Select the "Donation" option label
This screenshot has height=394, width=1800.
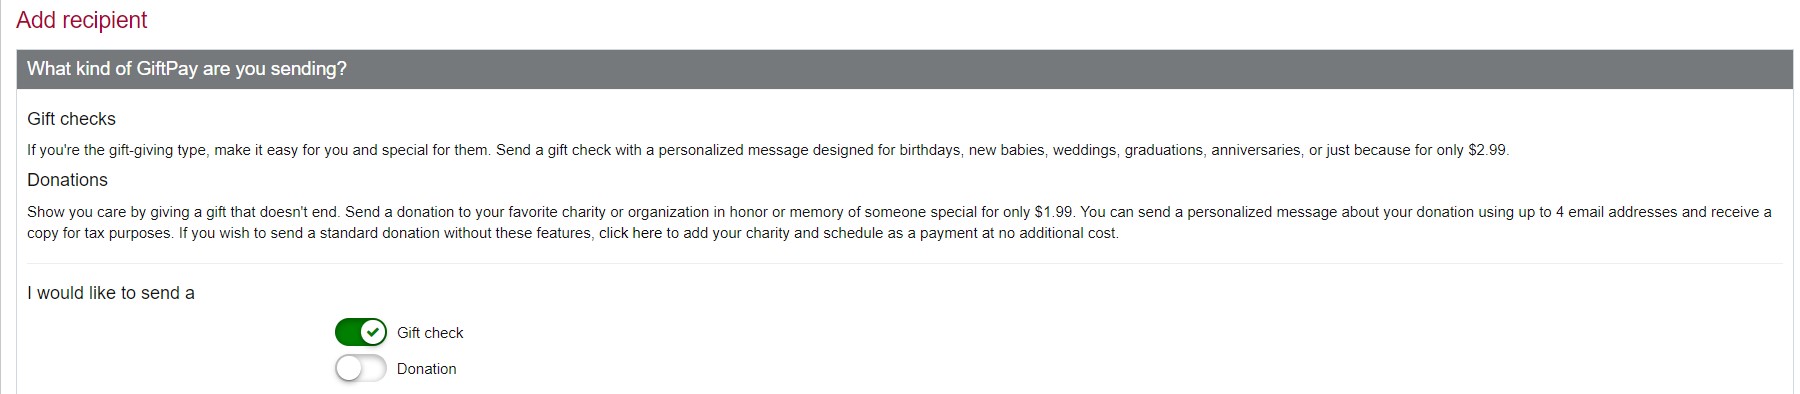tap(427, 369)
